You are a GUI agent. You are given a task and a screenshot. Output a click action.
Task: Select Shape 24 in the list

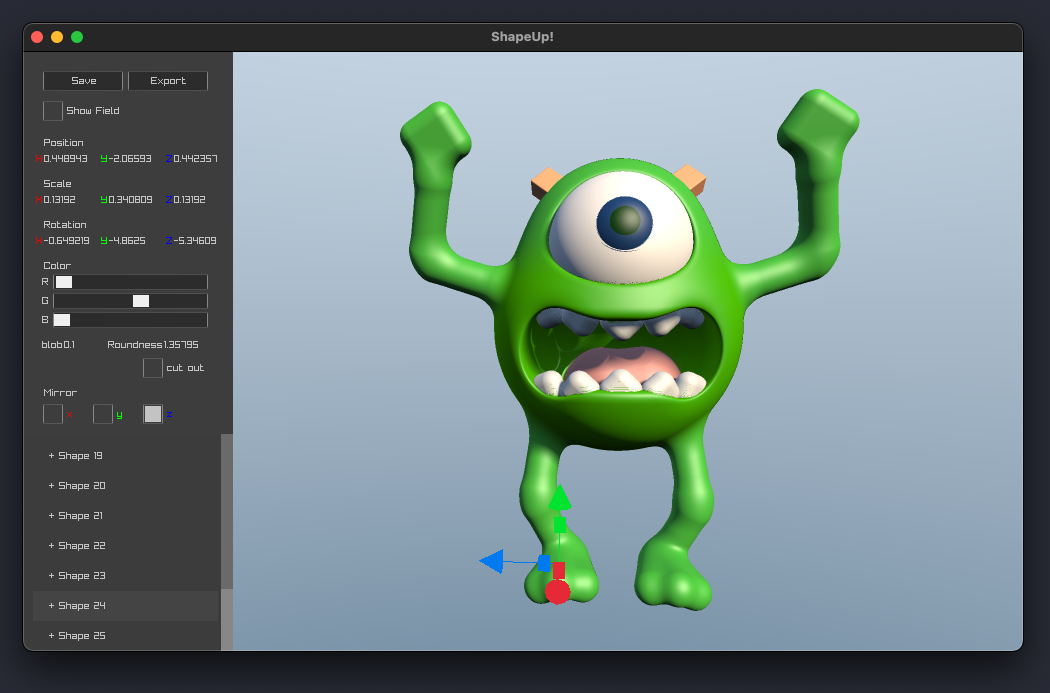[81, 606]
